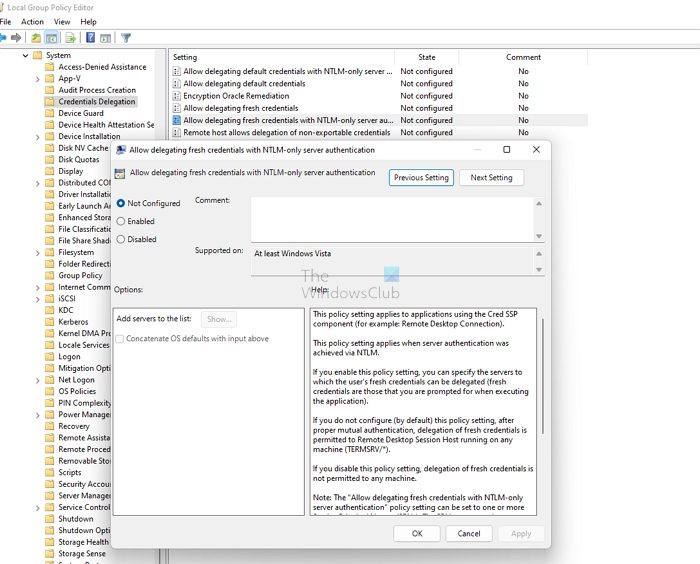
Task: Click the Cancel button
Action: [x=469, y=534]
